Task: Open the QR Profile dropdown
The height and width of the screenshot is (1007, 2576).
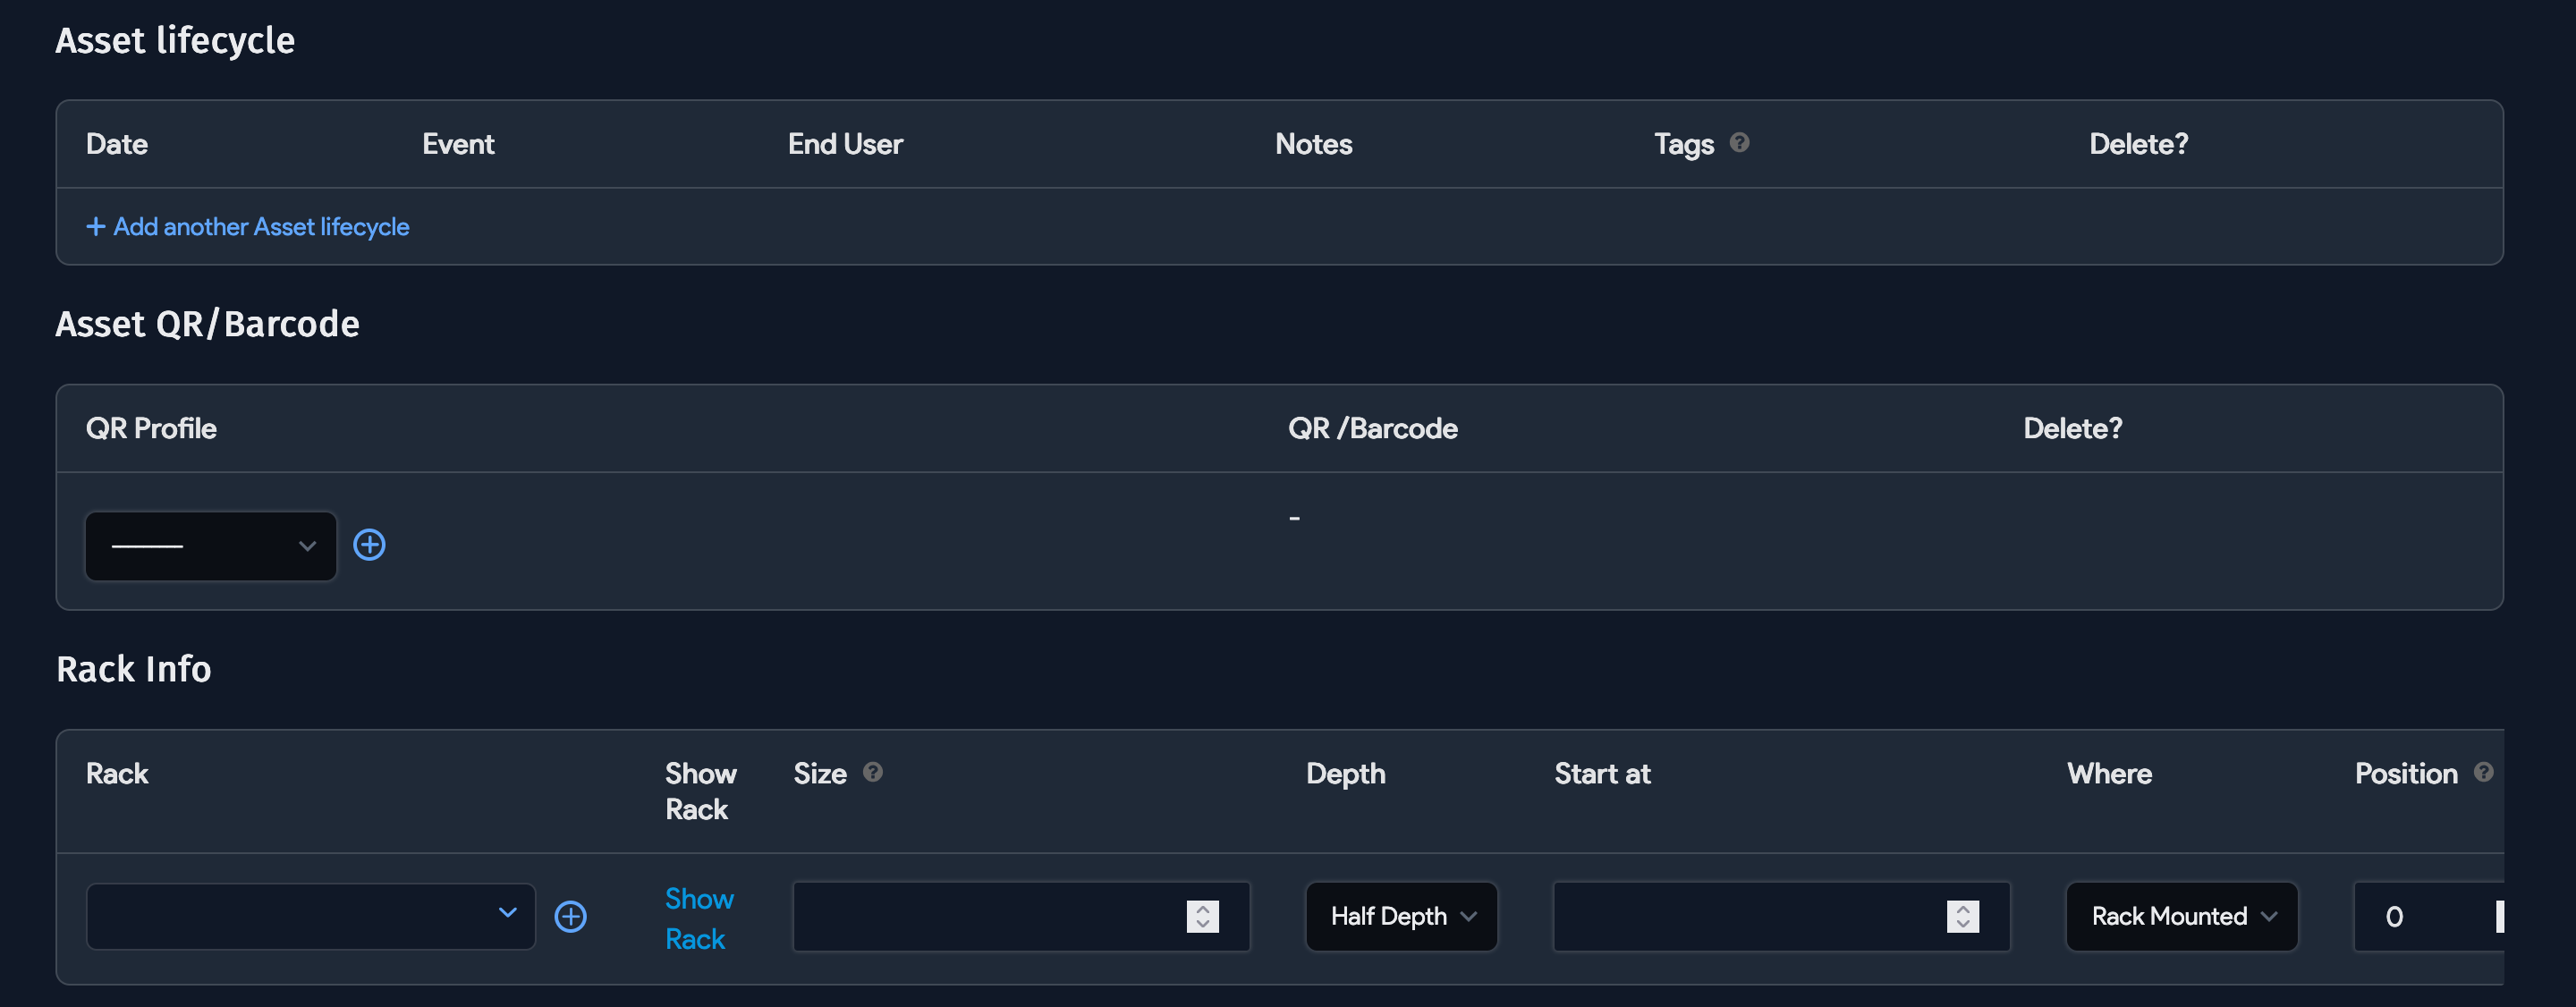Action: click(x=209, y=546)
